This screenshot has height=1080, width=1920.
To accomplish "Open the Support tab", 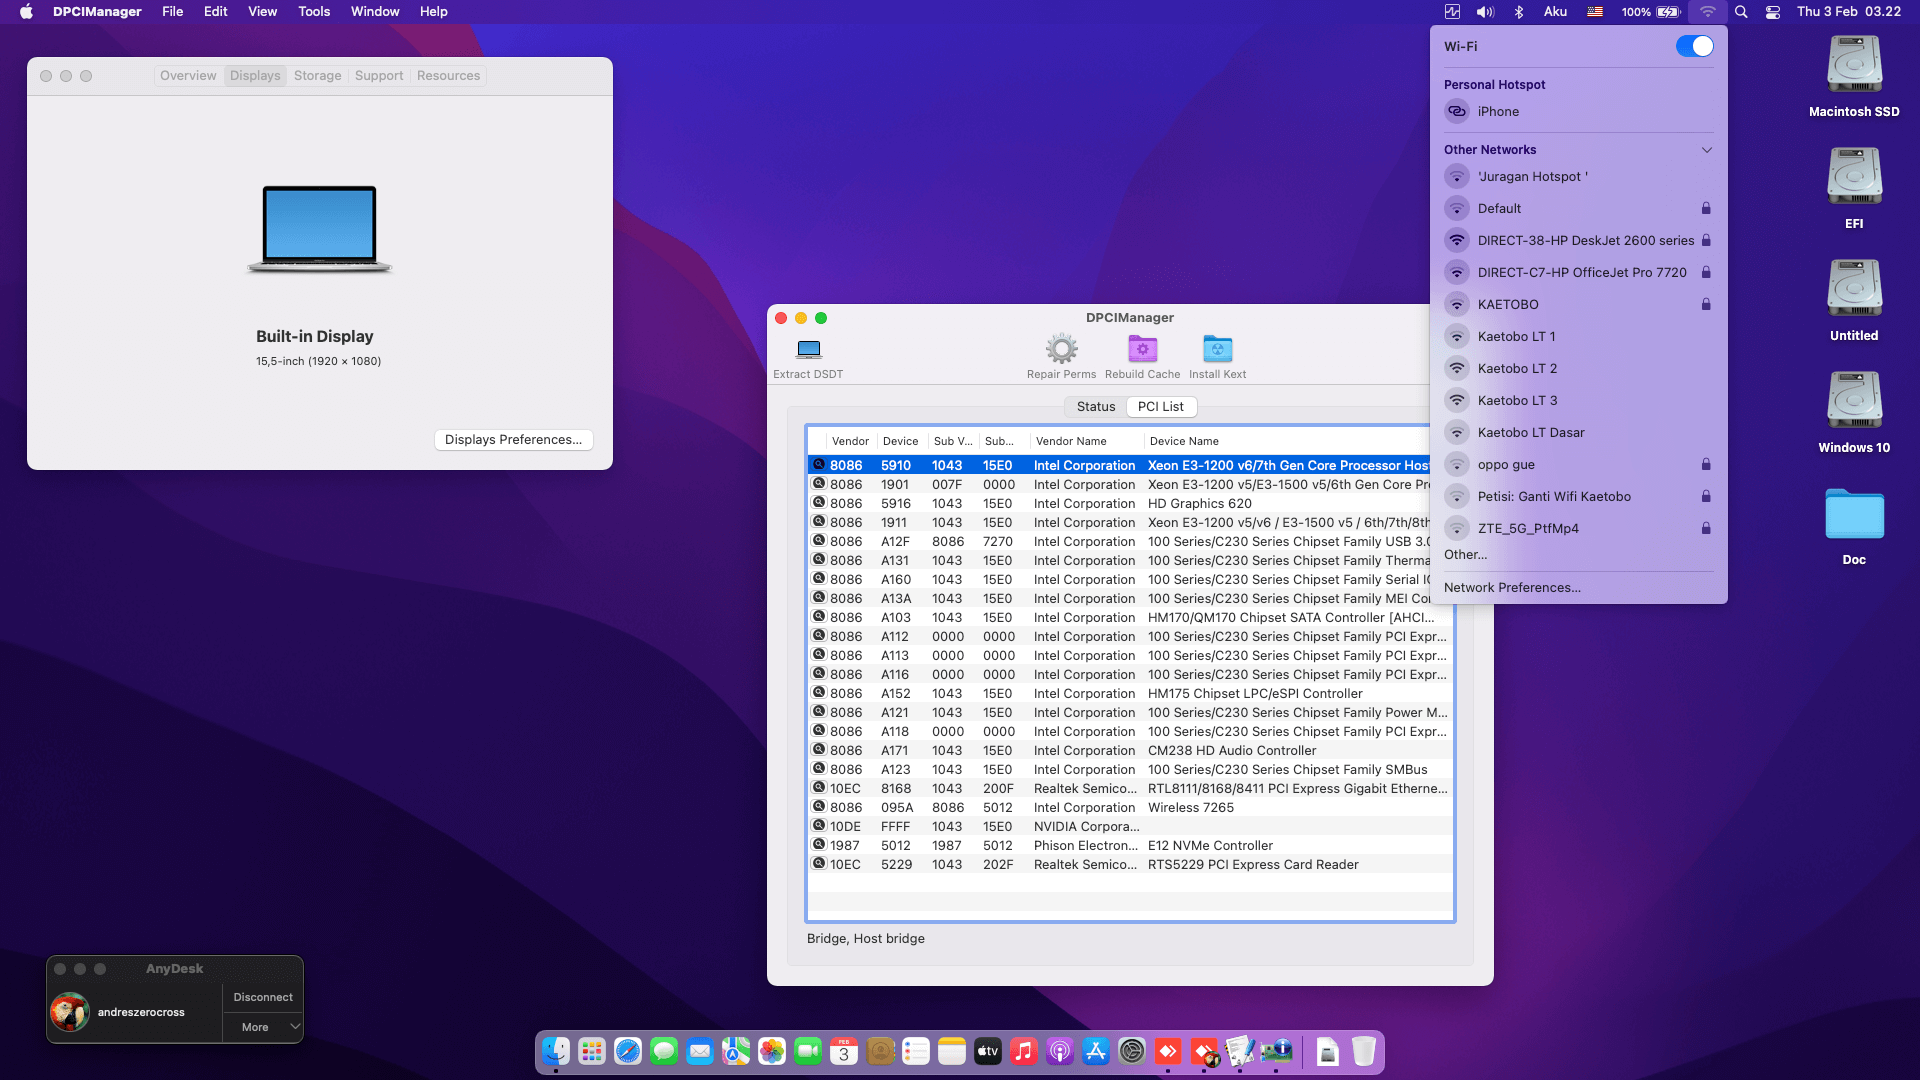I will [x=379, y=76].
